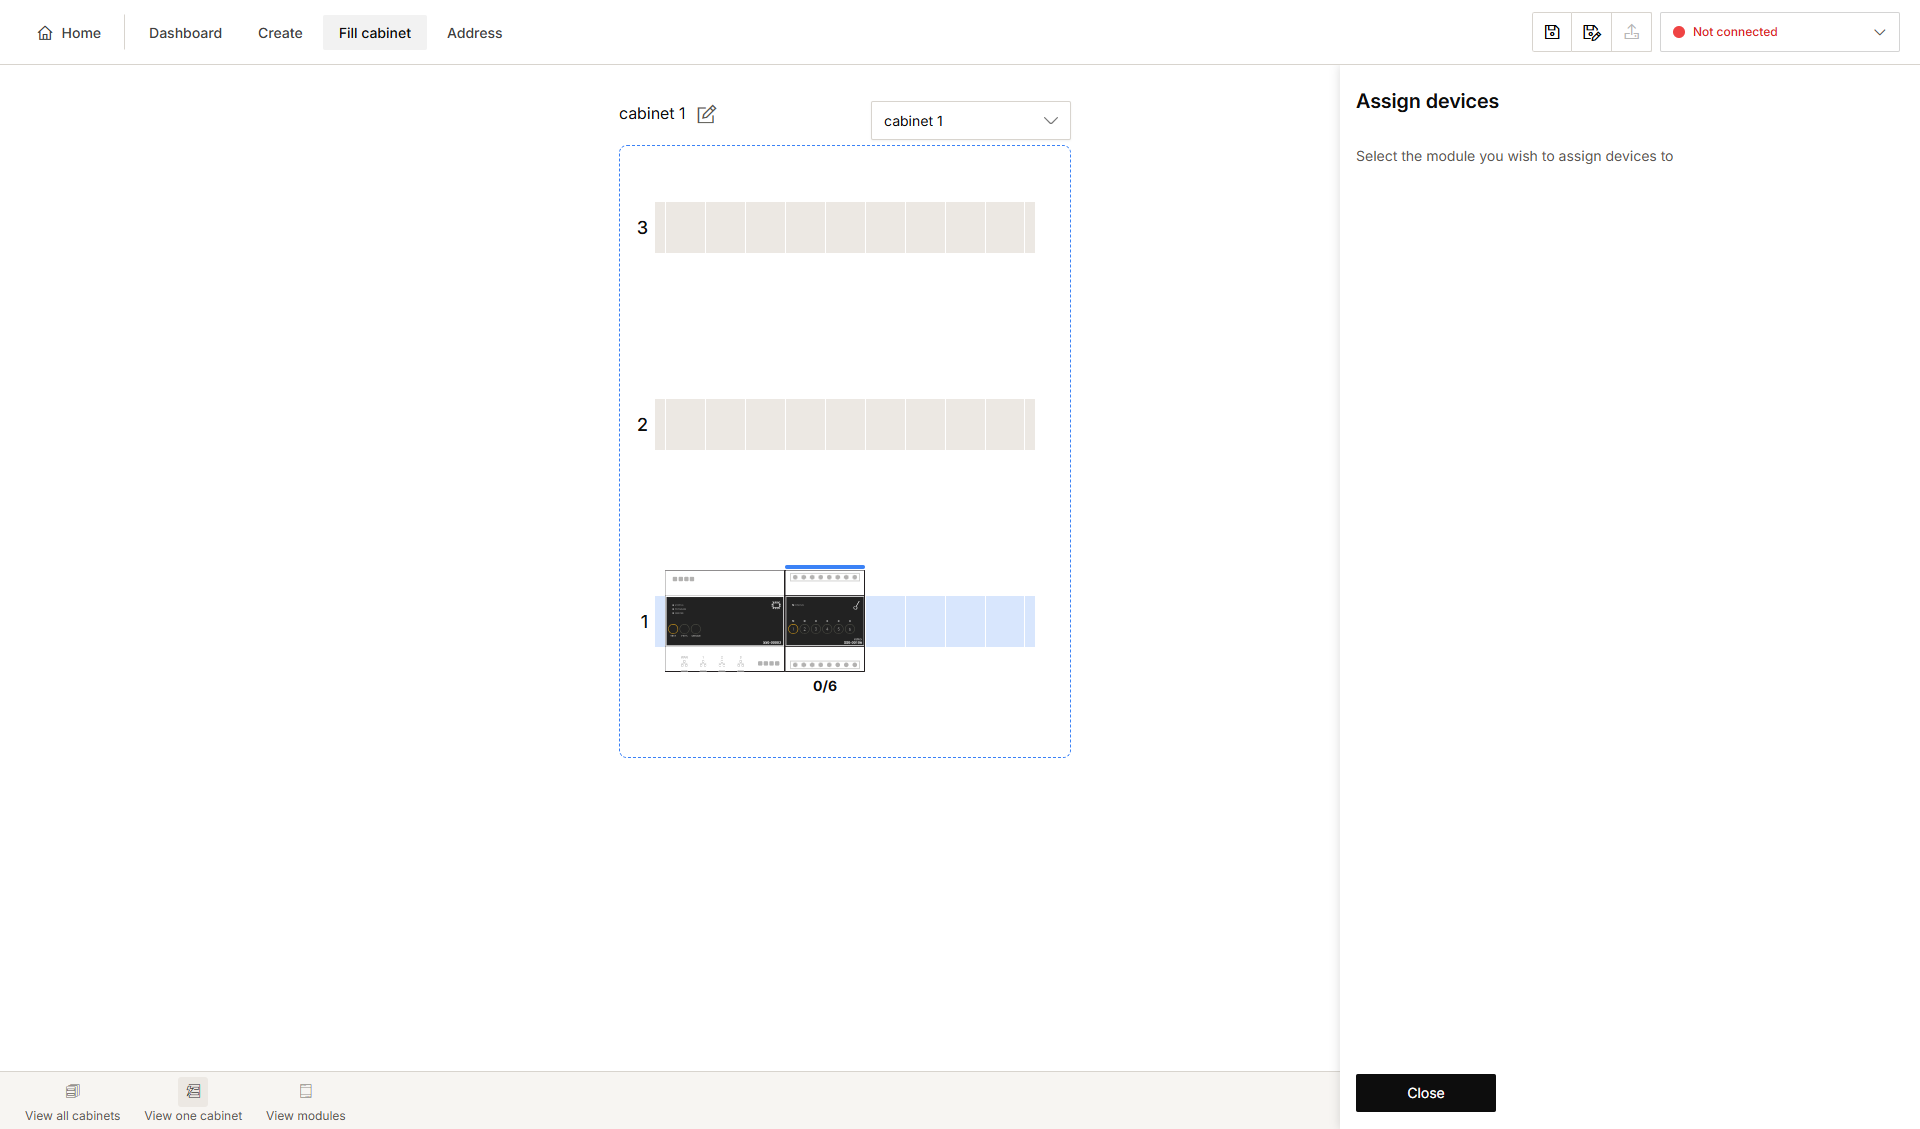Image resolution: width=1920 pixels, height=1129 pixels.
Task: Select the wide controller module on rail 1
Action: coord(725,621)
